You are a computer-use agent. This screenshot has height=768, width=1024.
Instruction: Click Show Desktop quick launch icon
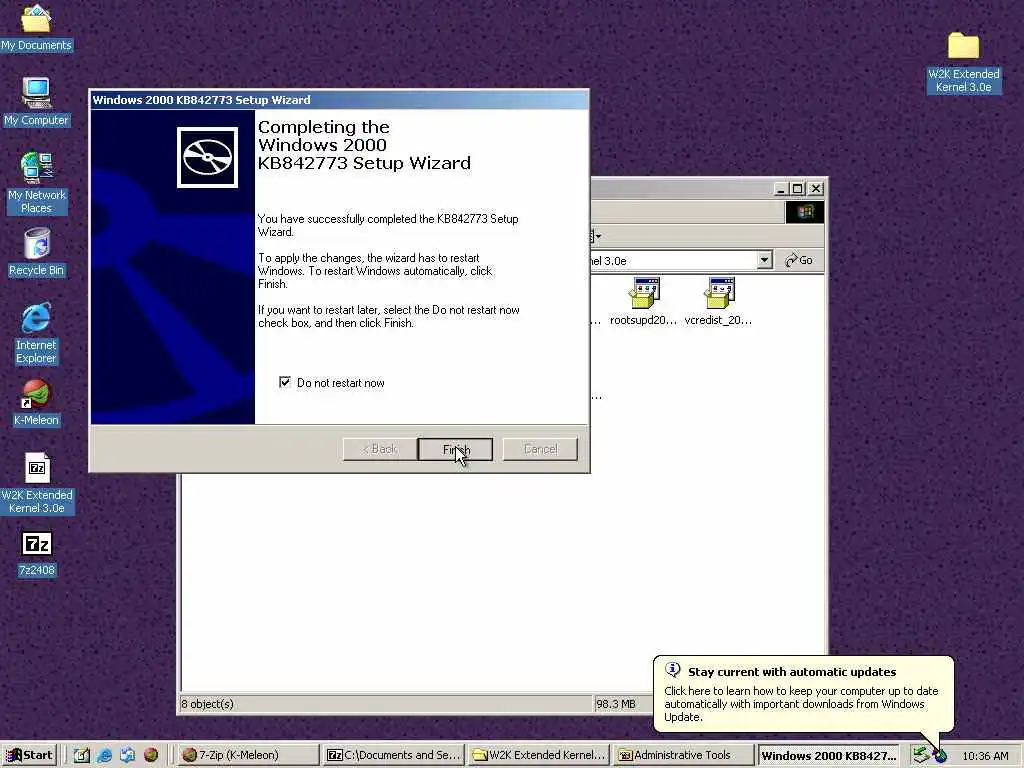point(82,755)
